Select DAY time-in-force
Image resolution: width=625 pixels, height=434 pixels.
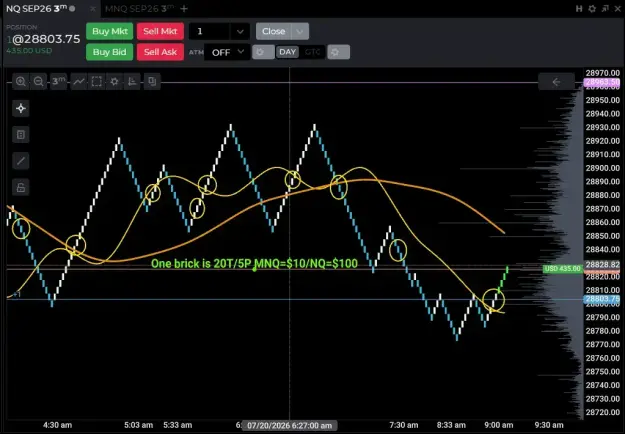click(x=287, y=52)
